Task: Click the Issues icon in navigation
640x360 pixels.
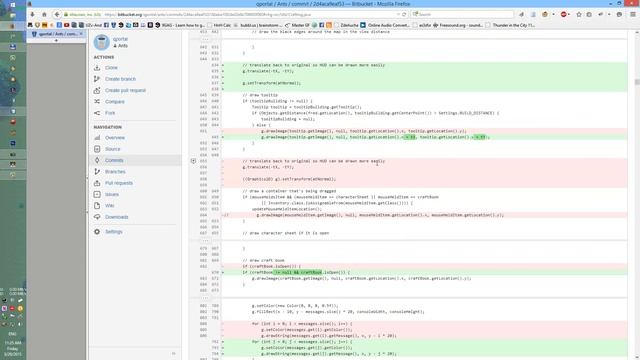Action: click(x=97, y=194)
